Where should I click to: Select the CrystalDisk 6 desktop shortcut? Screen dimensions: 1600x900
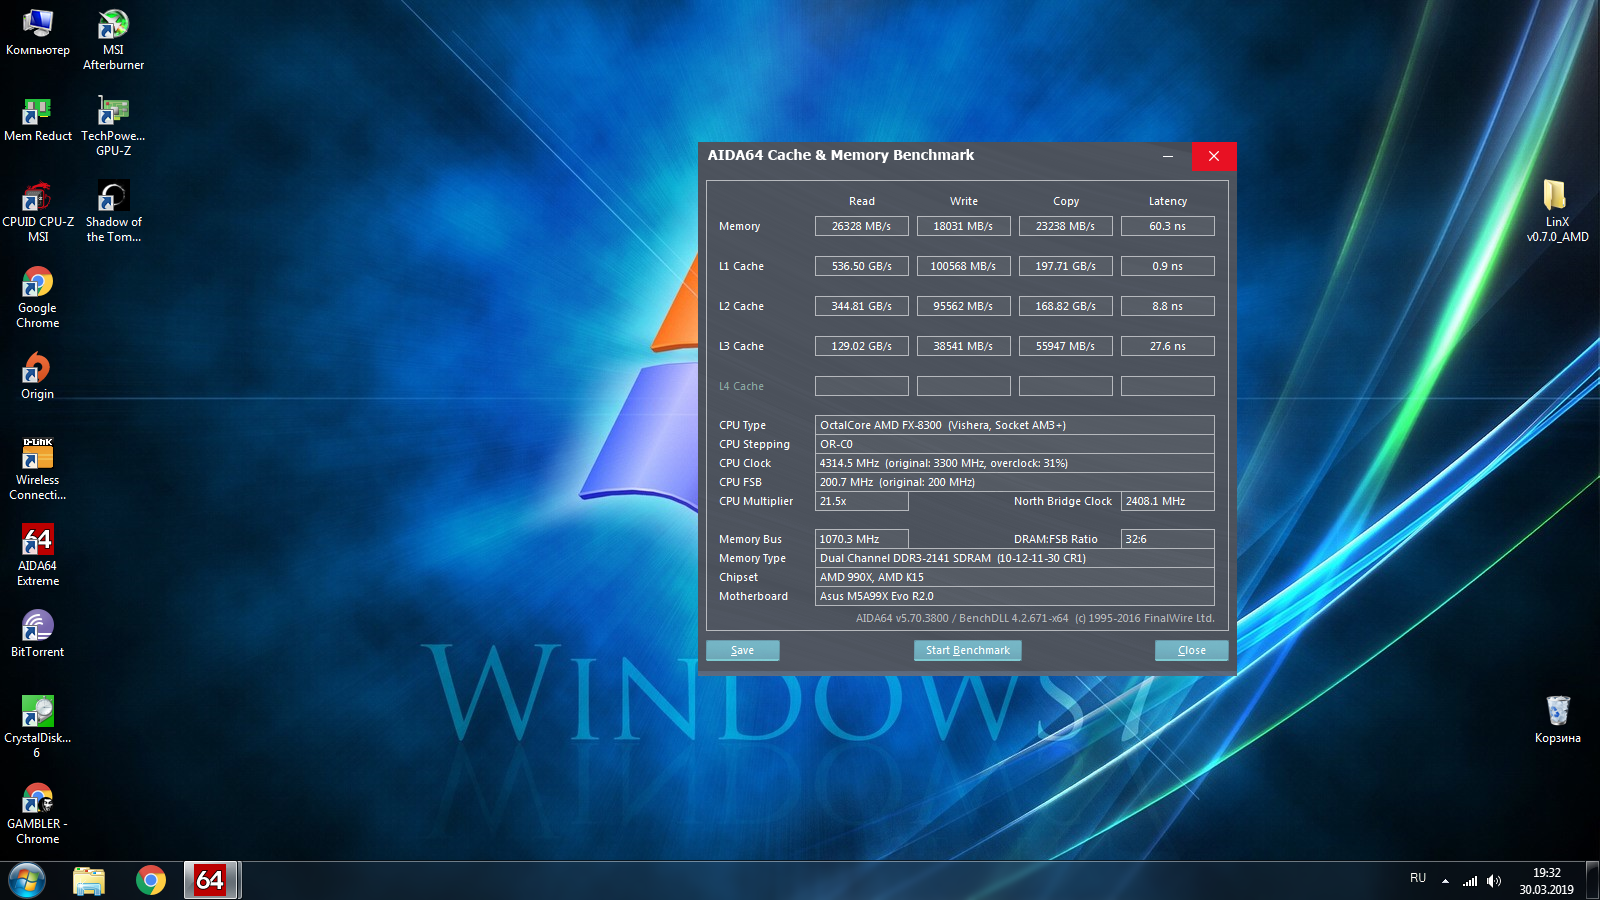pos(38,727)
